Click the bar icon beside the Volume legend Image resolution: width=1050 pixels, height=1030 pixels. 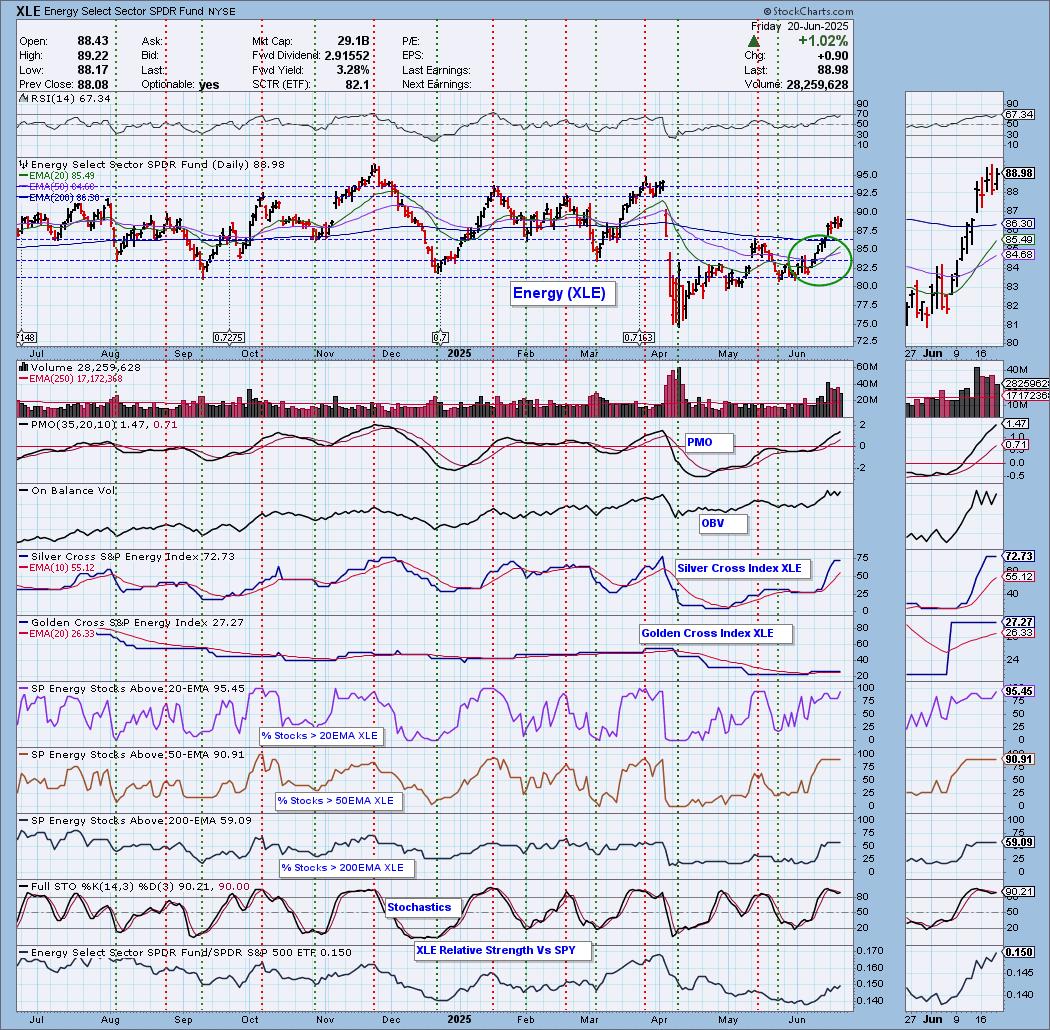(23, 367)
